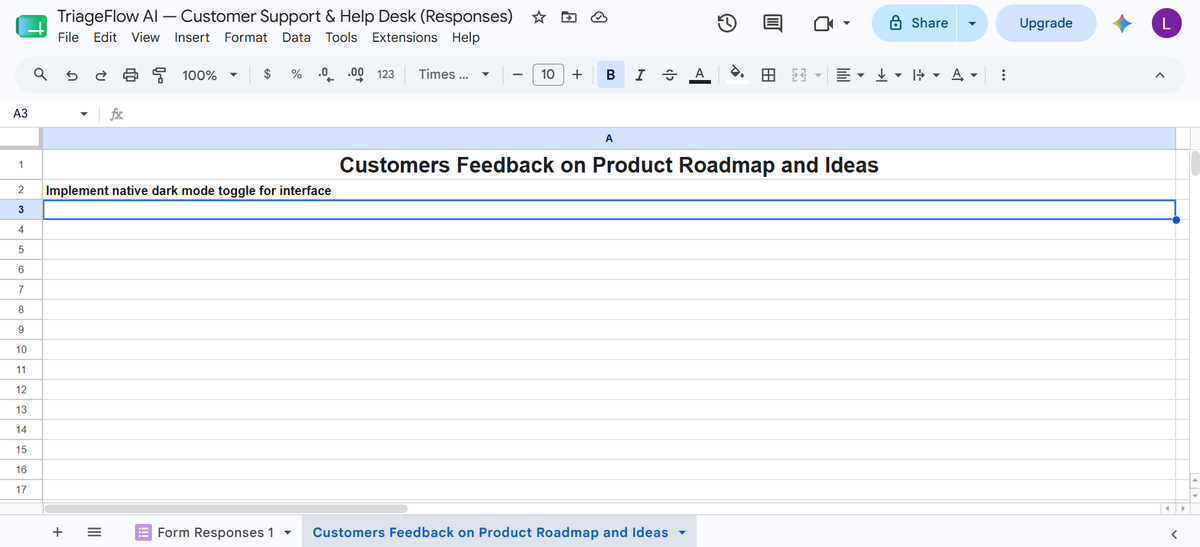Screen dimensions: 1200x547
Task: Format as percent
Action: tap(297, 74)
